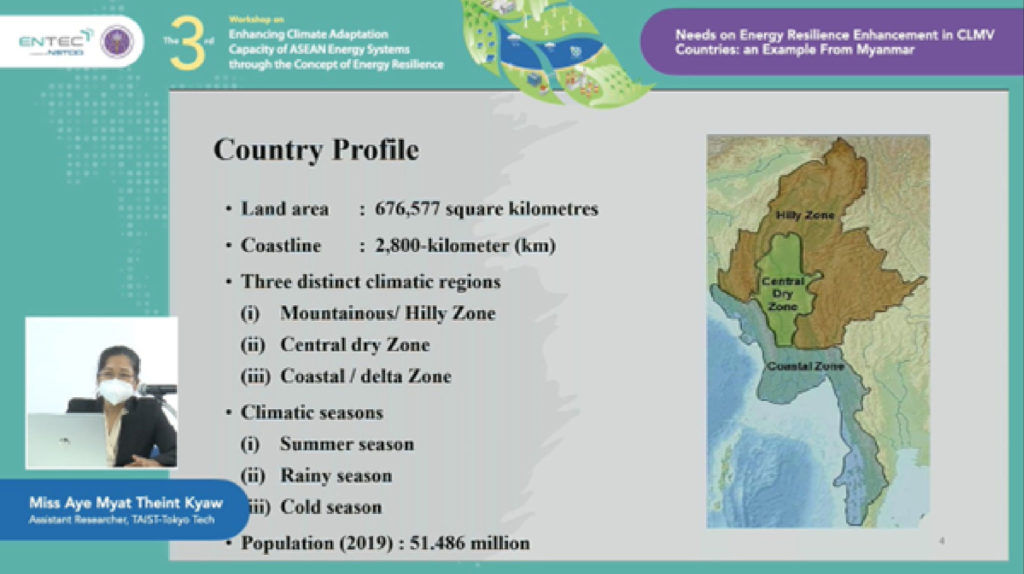Click the Coastal Zone label on map
The image size is (1024, 574).
click(805, 366)
